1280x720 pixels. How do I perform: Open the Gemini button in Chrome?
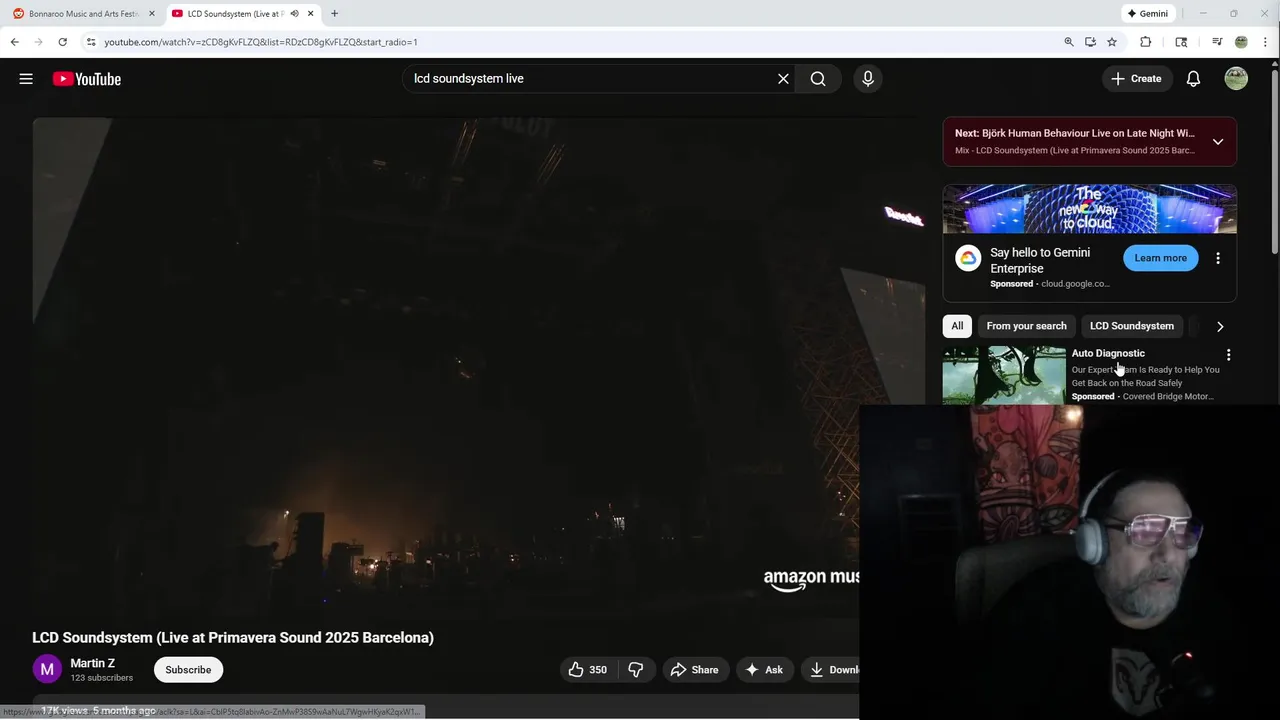click(1147, 14)
